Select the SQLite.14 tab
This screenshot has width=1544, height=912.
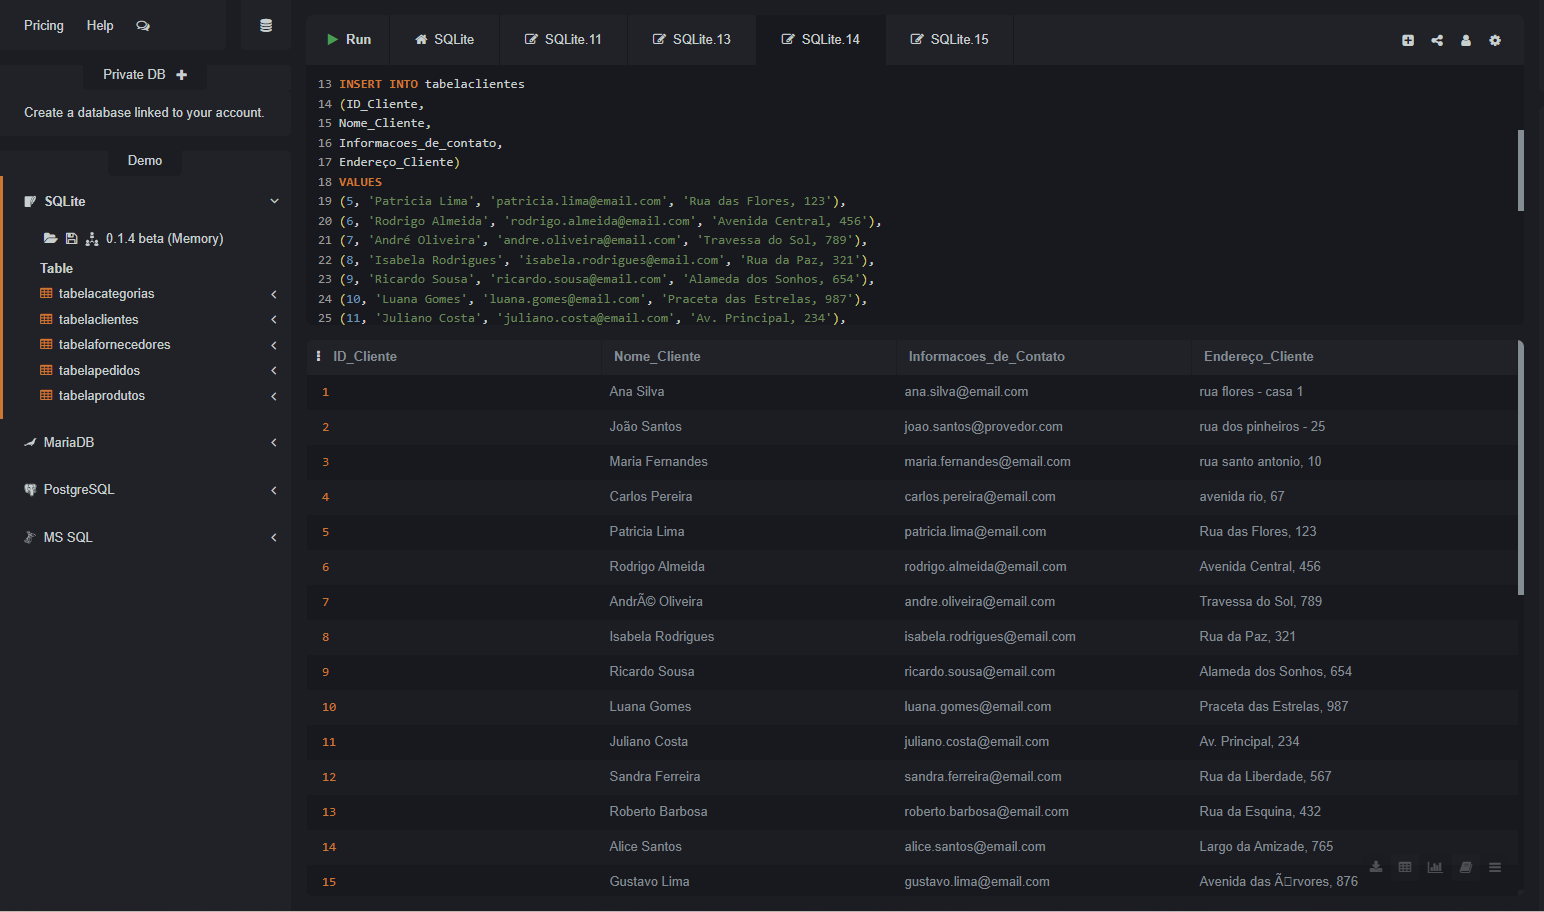pos(821,40)
